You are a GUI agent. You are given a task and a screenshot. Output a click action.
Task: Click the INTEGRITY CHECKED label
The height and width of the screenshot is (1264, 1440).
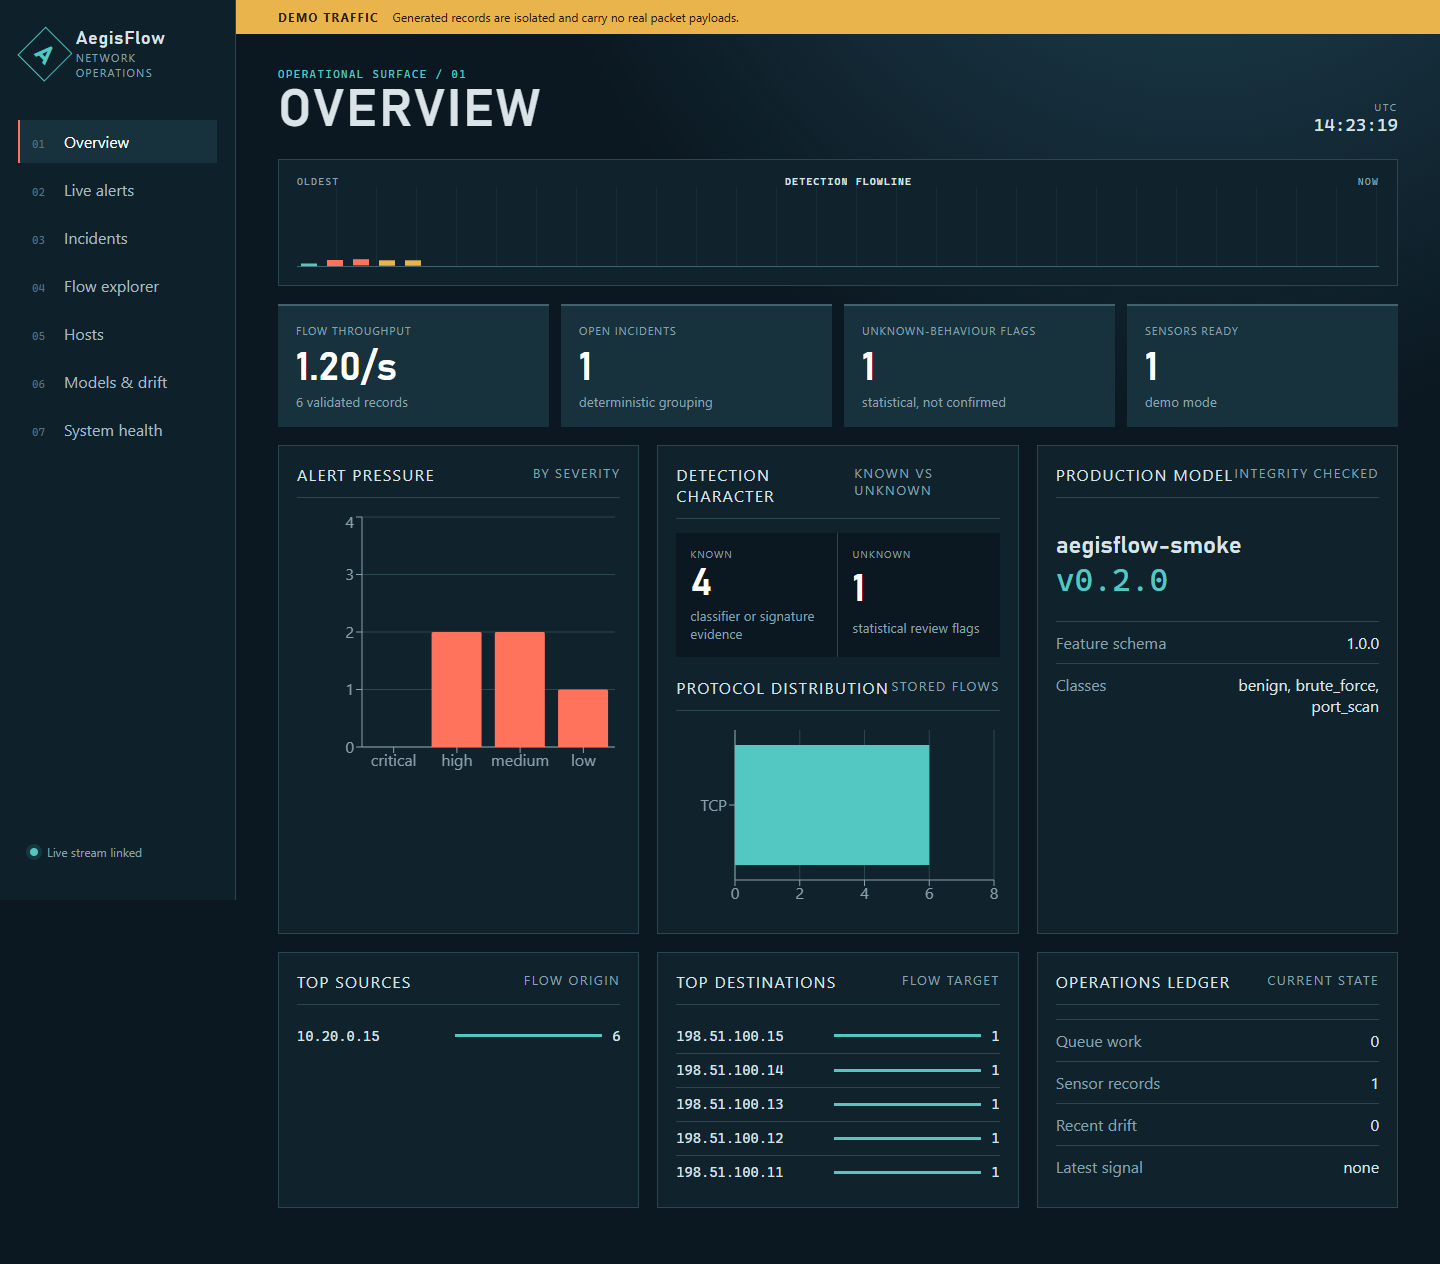coord(1306,474)
